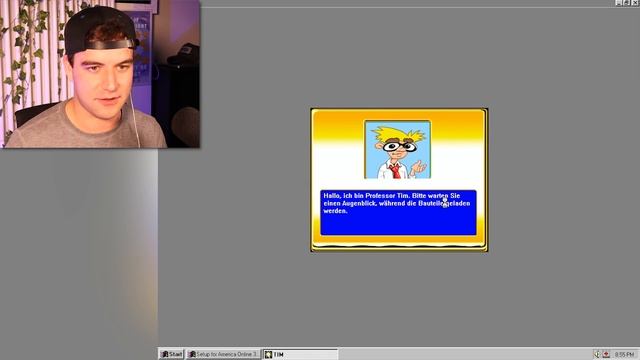Click Professor Tim's cartoon portrait

(398, 149)
